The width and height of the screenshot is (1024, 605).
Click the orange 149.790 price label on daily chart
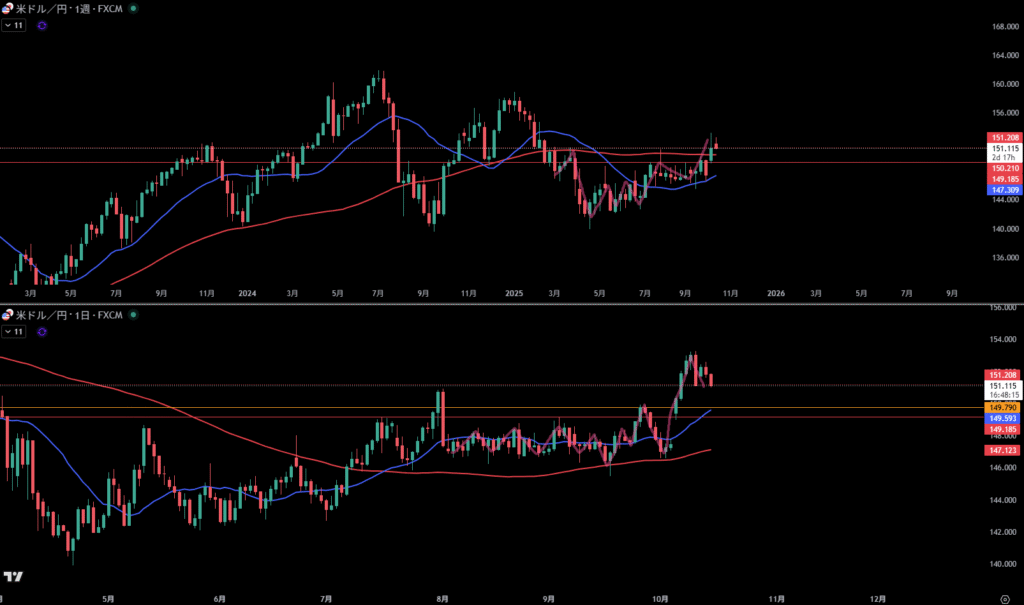(1003, 408)
